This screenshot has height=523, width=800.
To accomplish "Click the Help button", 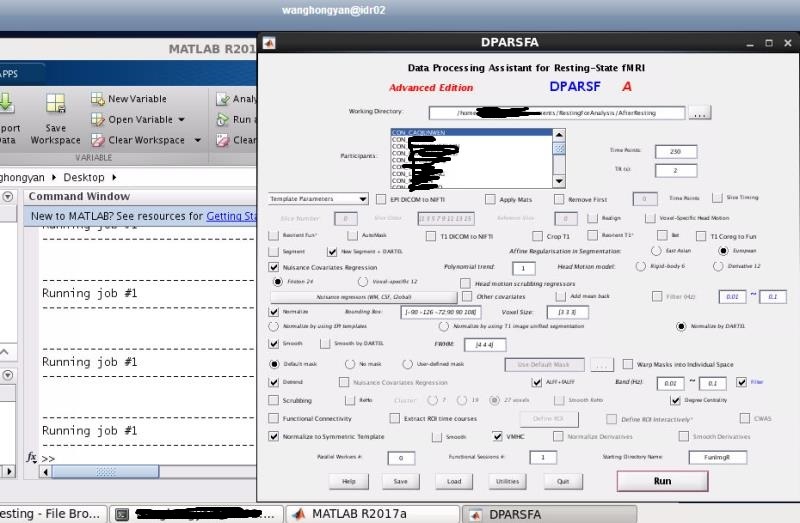I will point(348,481).
